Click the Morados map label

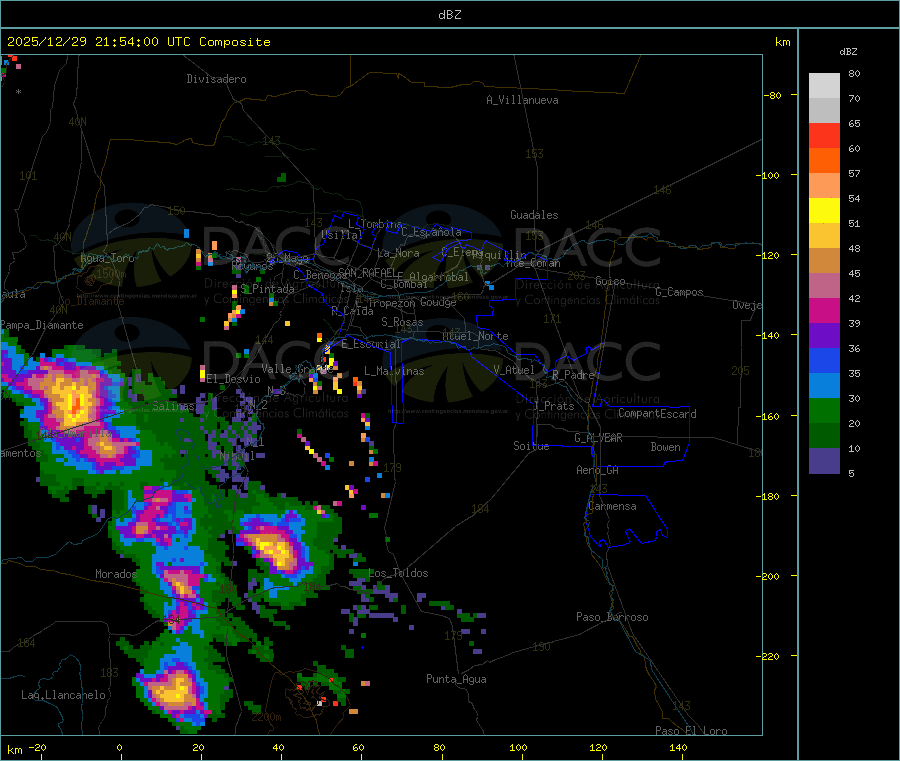[116, 574]
